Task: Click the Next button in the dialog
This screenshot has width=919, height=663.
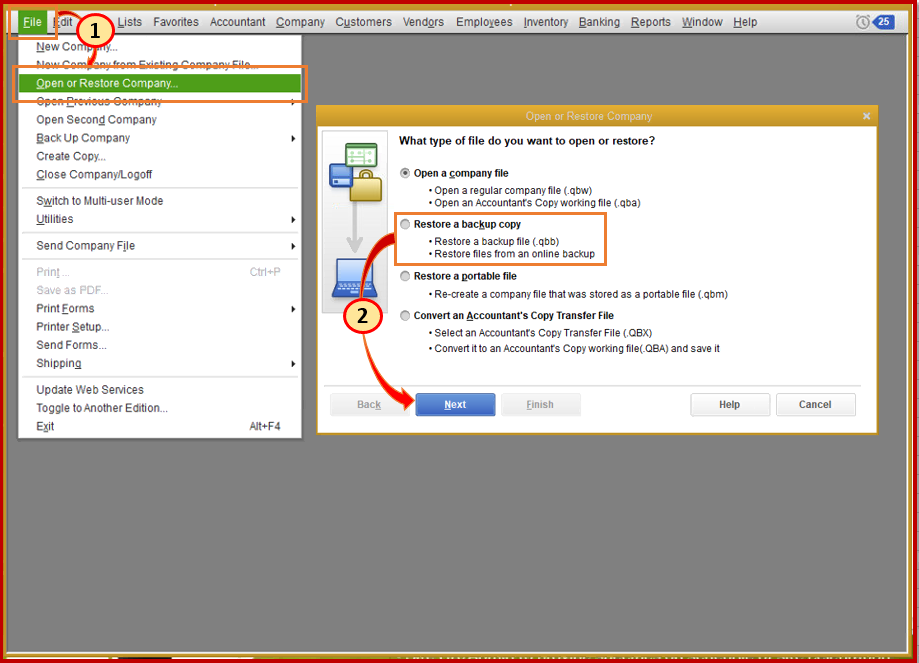Action: (x=455, y=404)
